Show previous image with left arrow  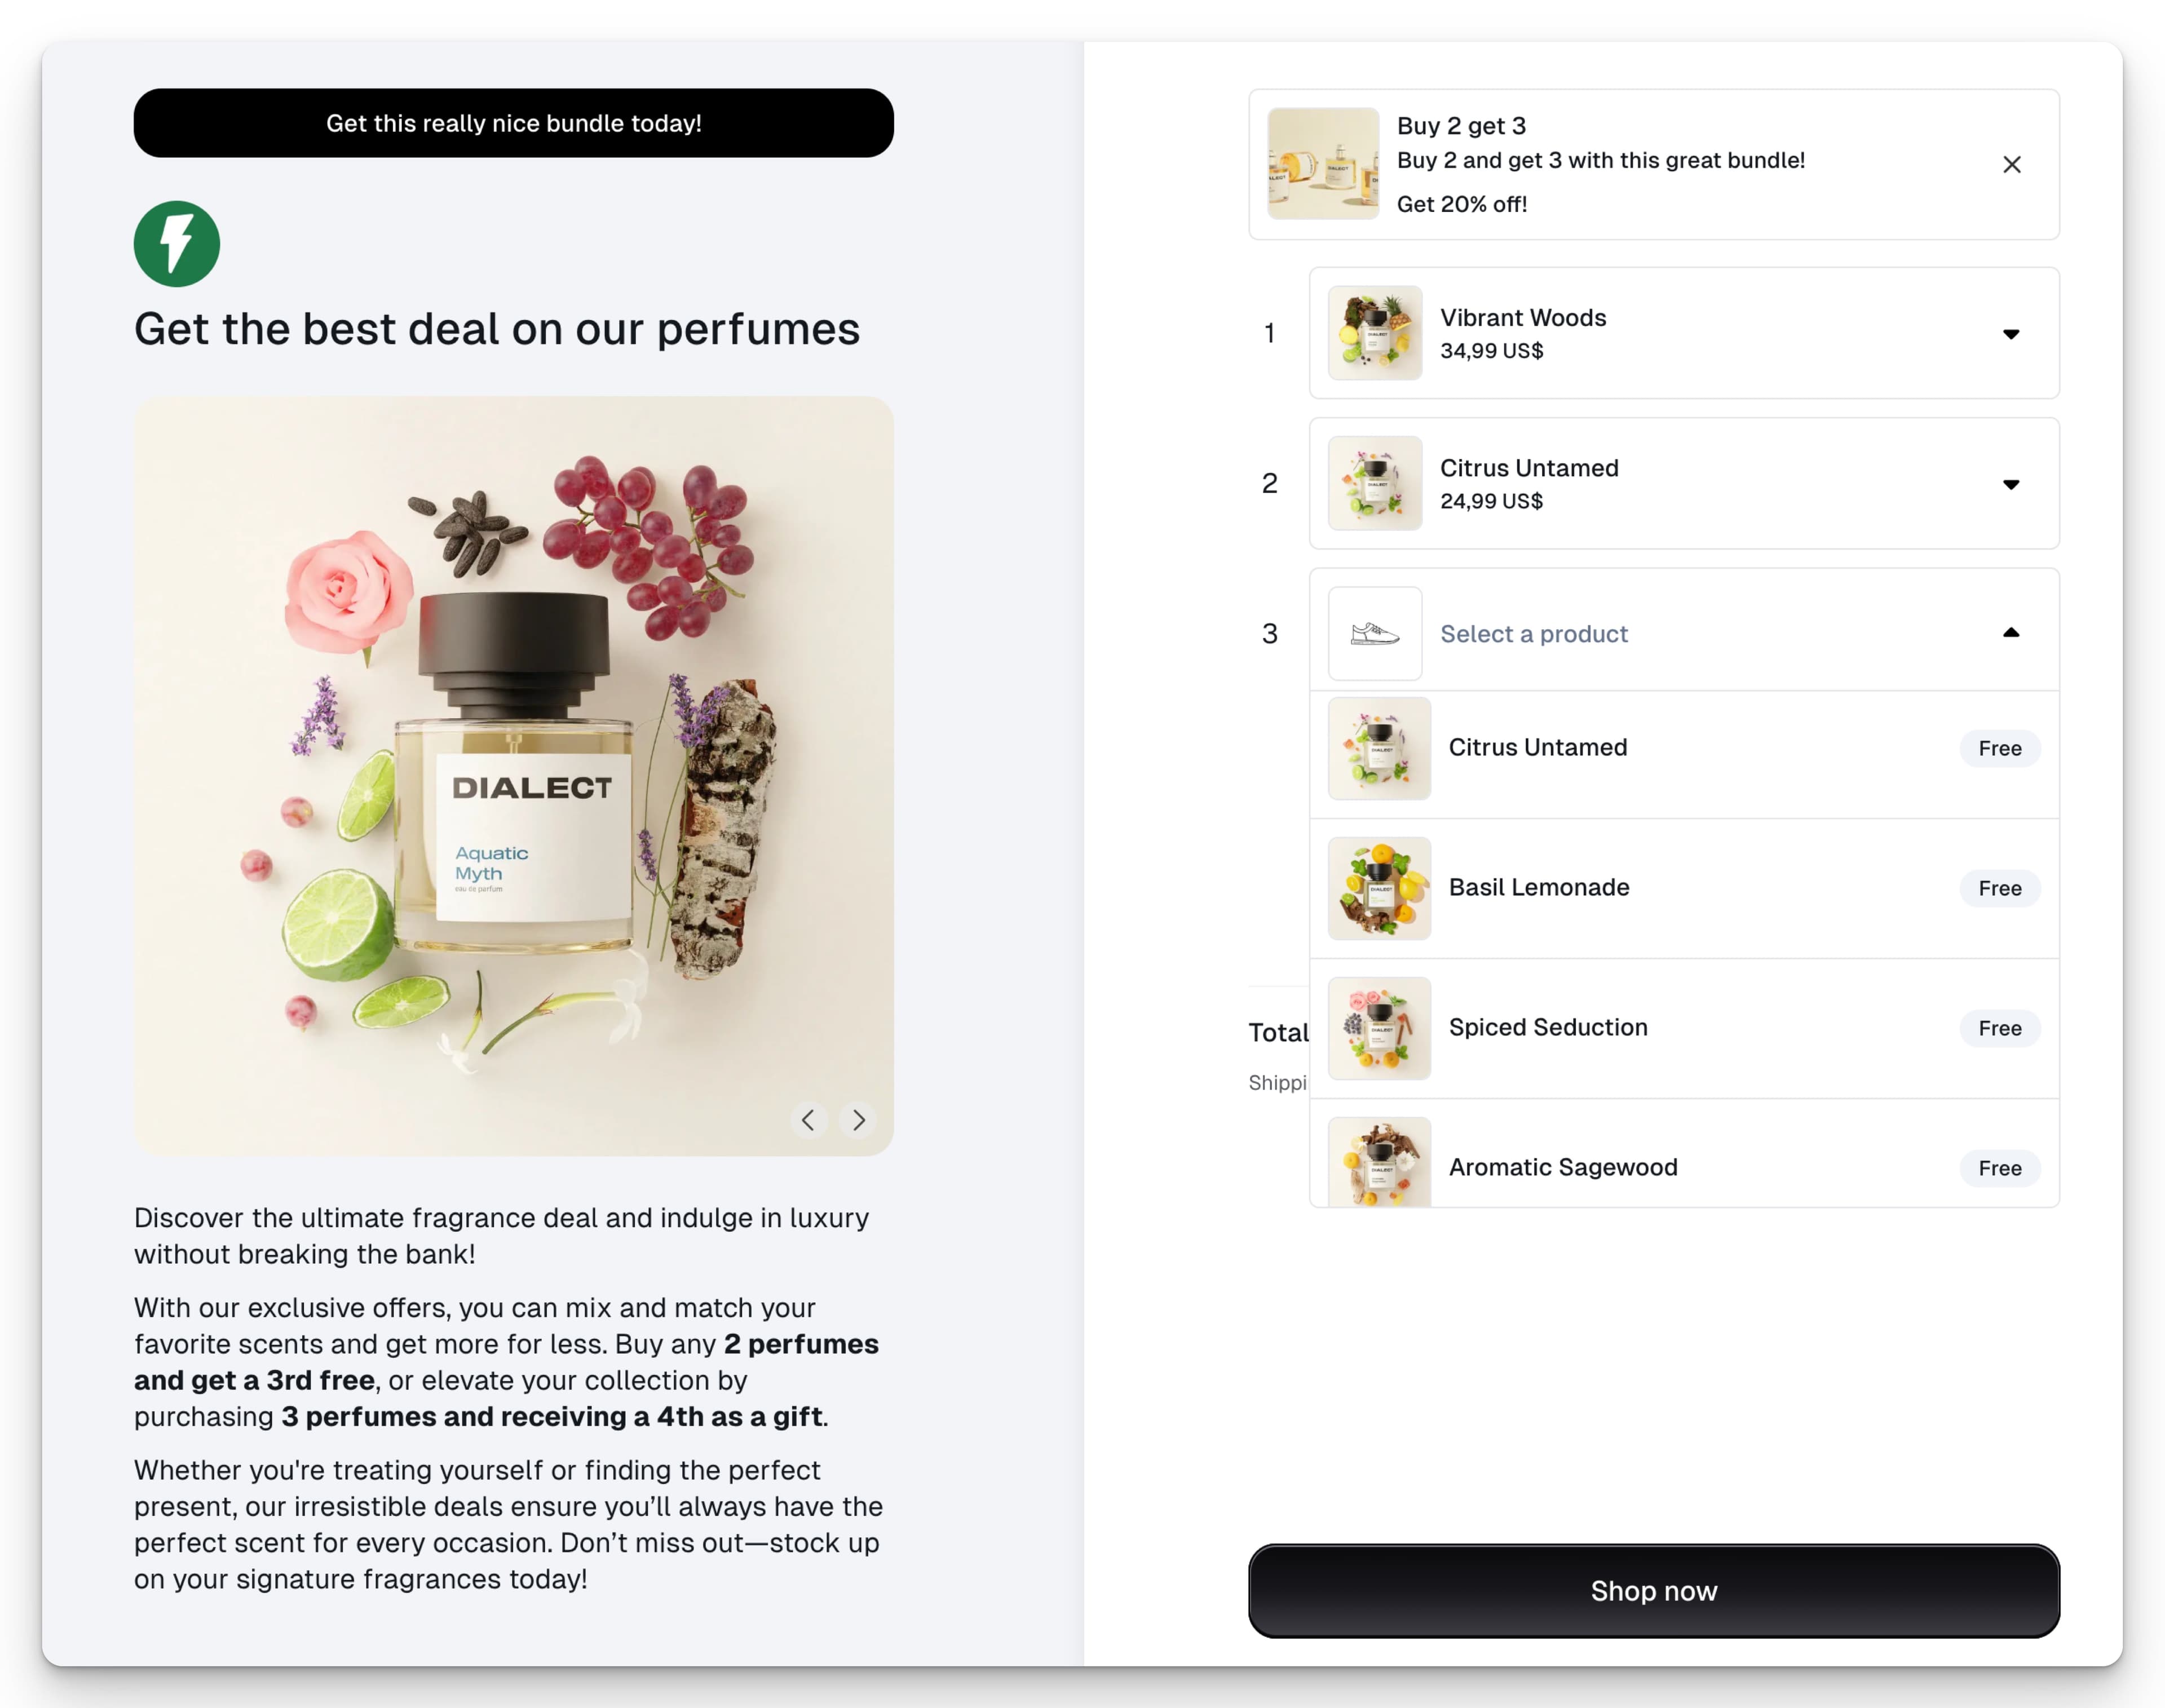(808, 1120)
